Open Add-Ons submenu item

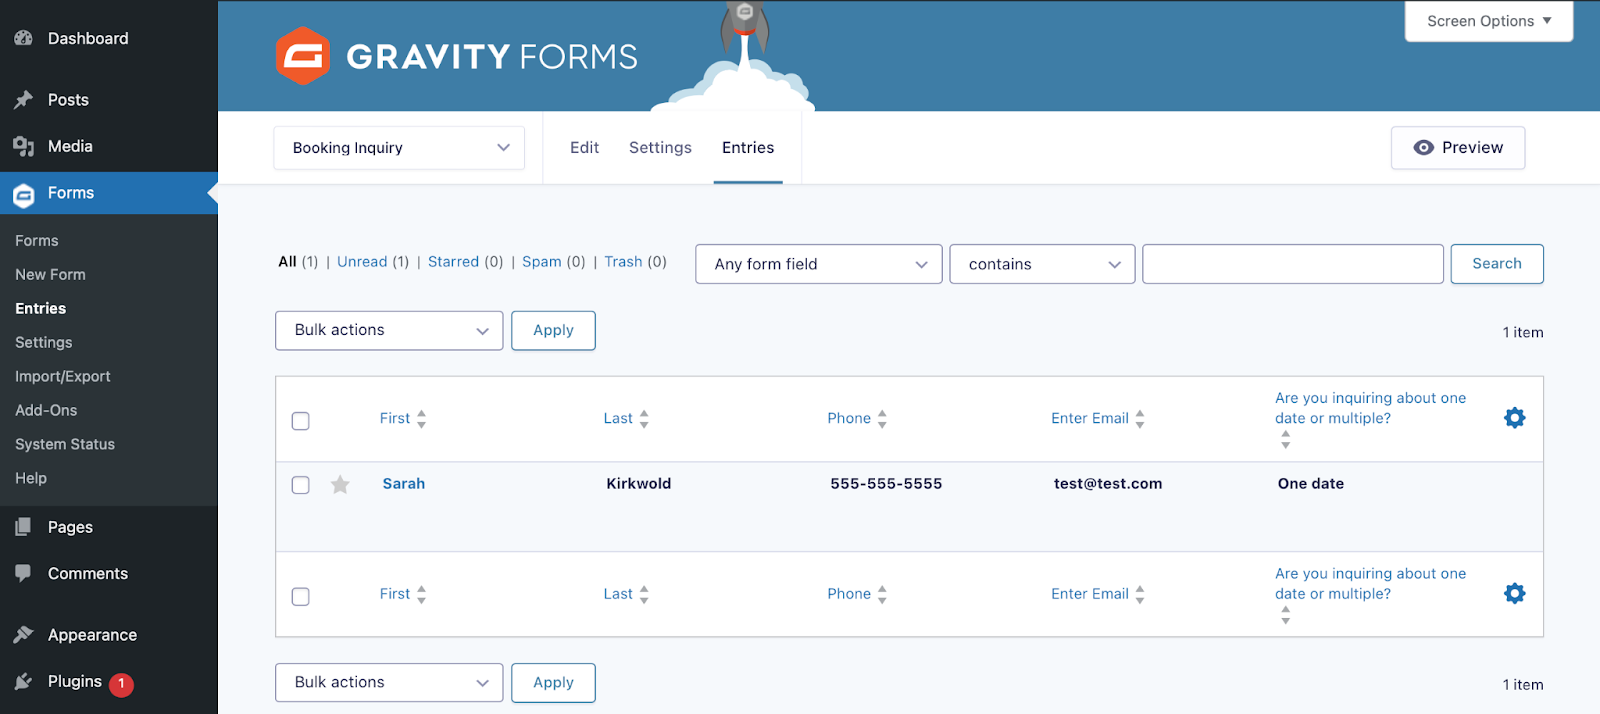[46, 411]
